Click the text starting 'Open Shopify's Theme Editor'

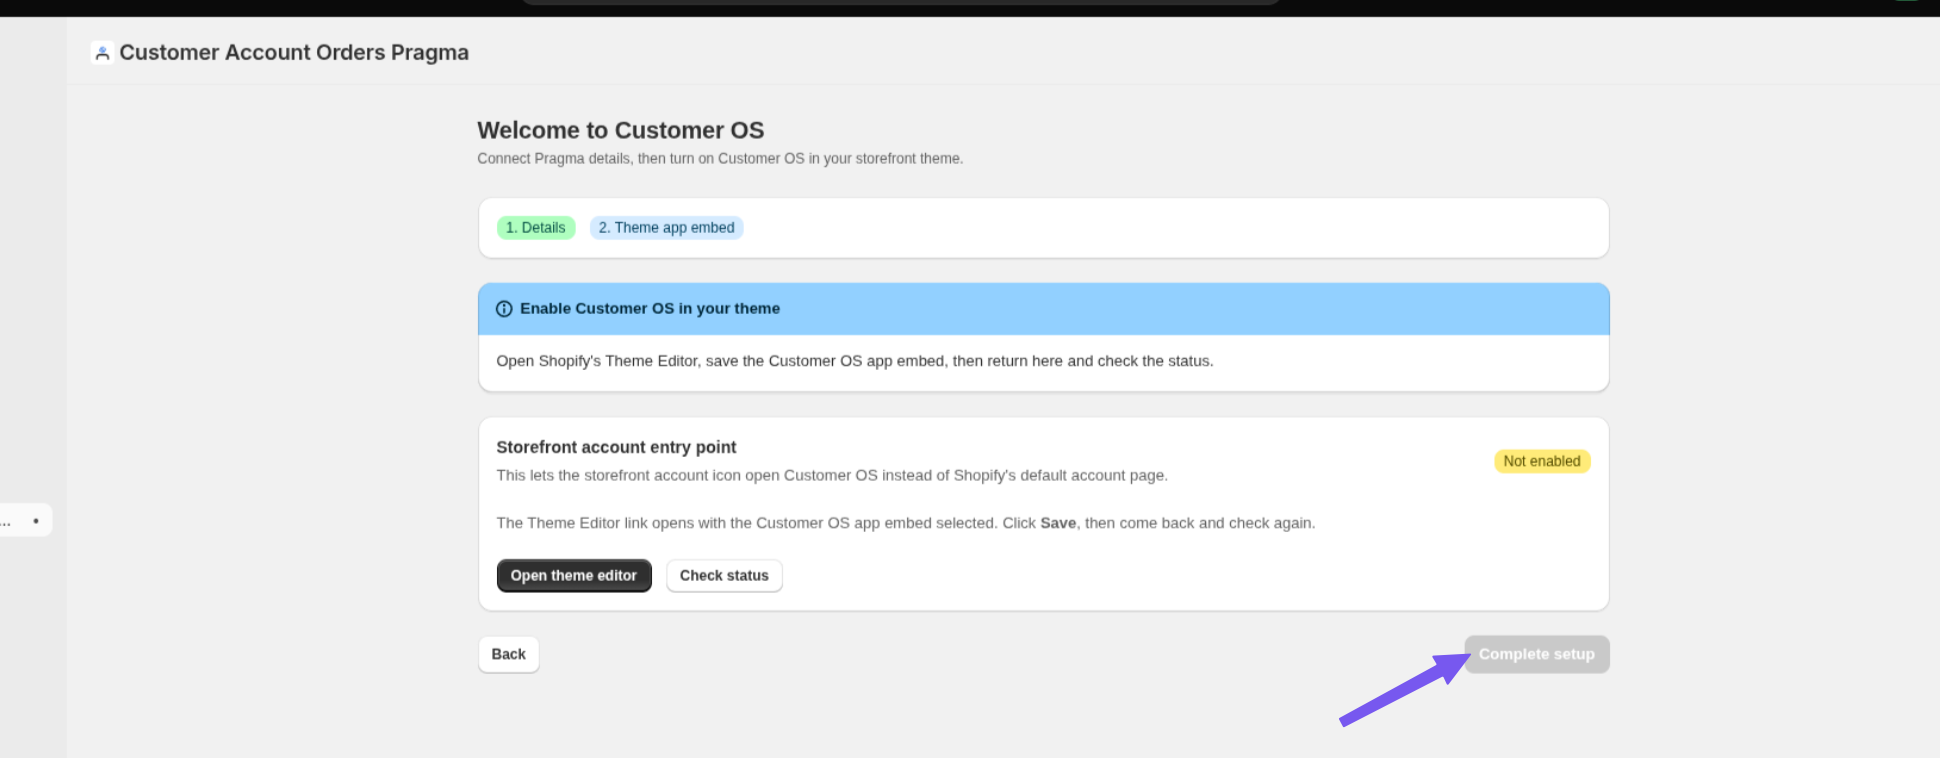[x=855, y=361]
